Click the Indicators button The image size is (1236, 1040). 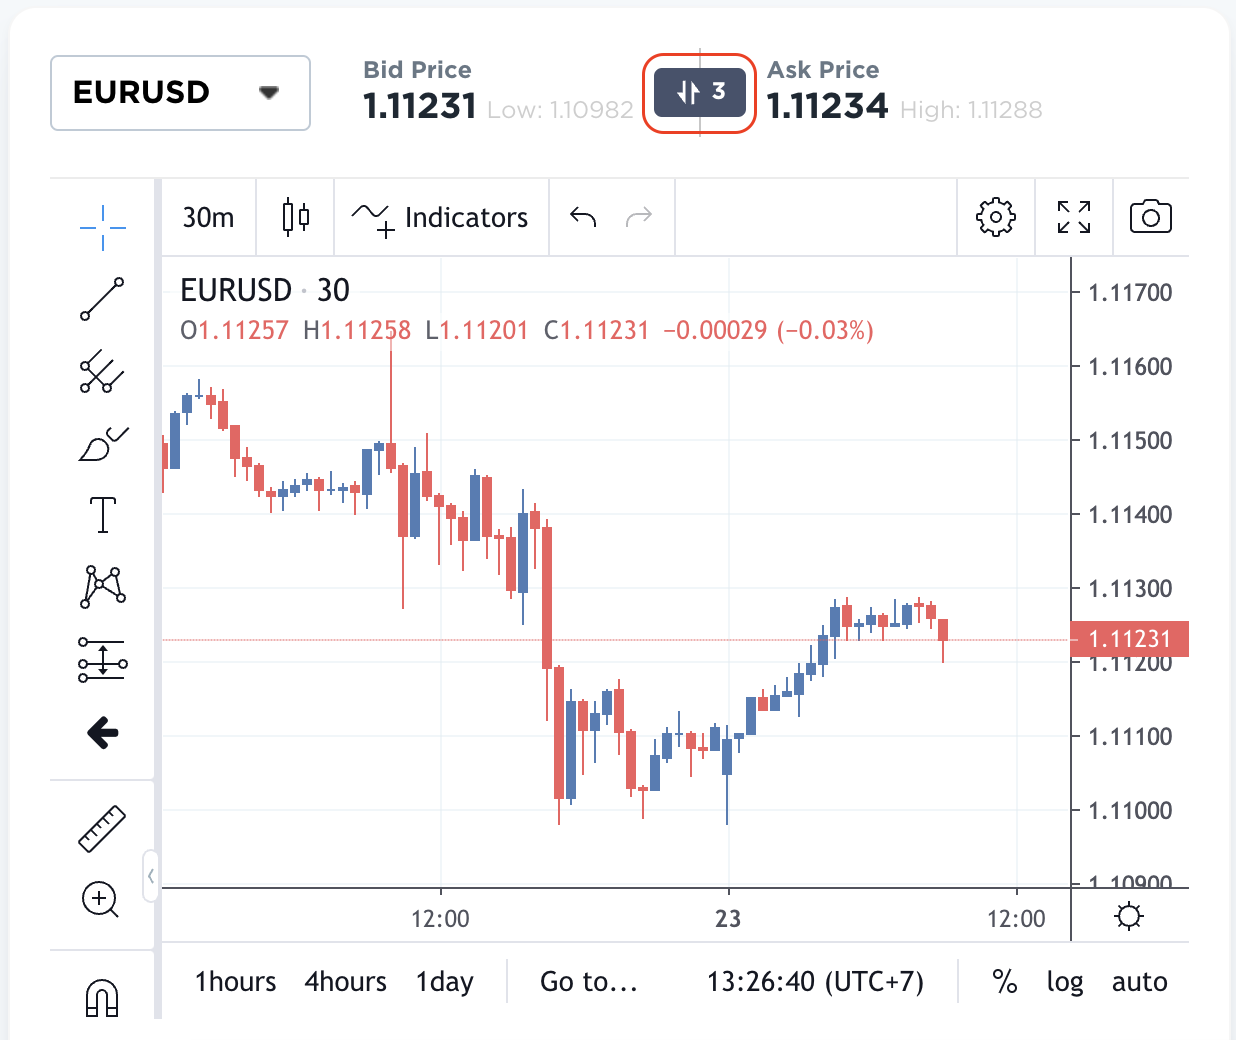click(x=441, y=217)
